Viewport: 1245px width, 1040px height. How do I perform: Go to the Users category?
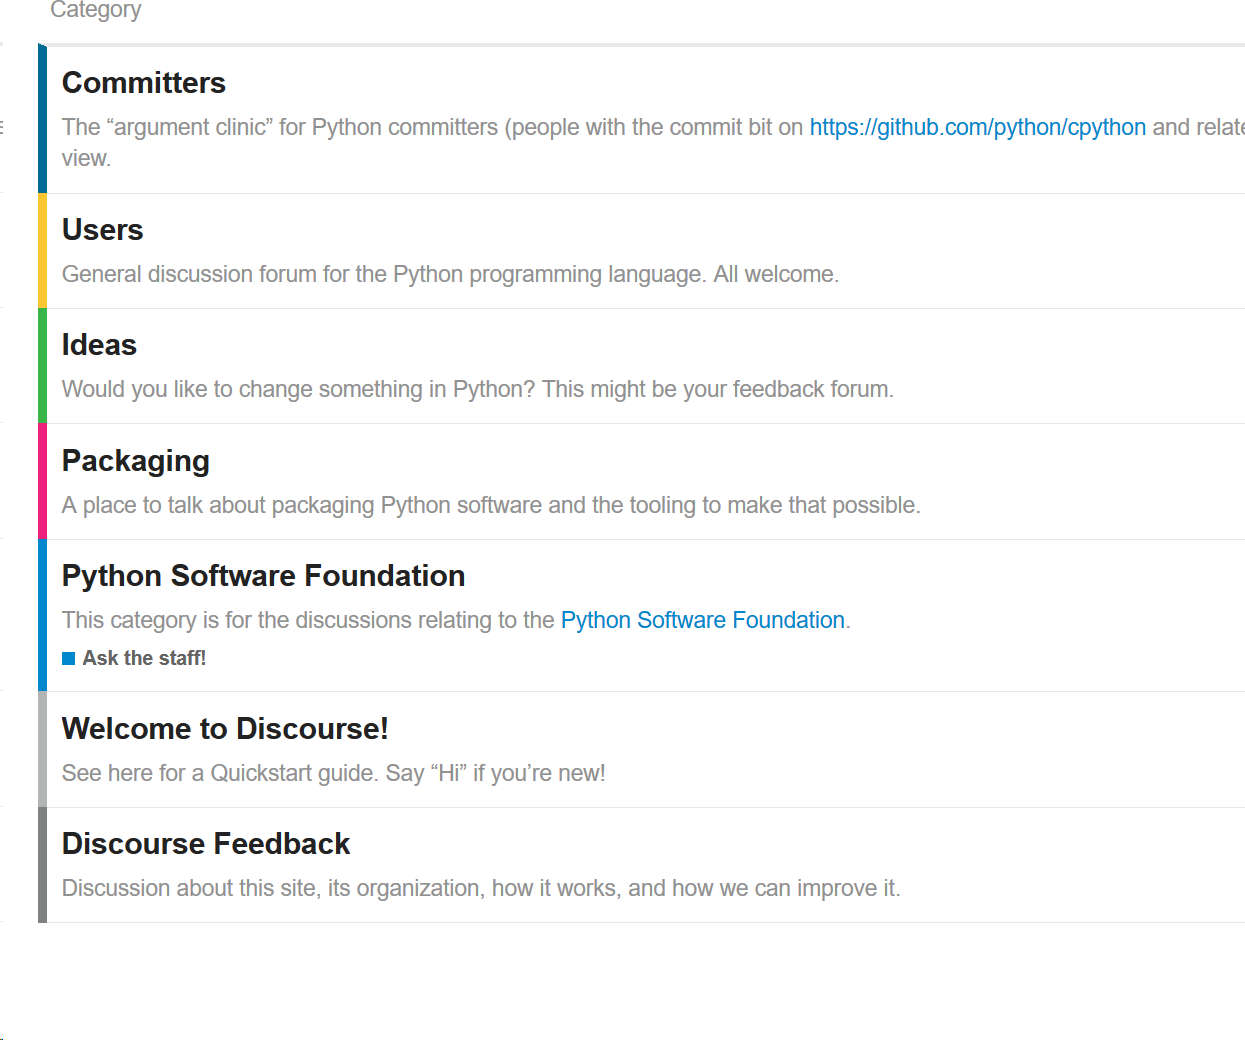point(103,230)
